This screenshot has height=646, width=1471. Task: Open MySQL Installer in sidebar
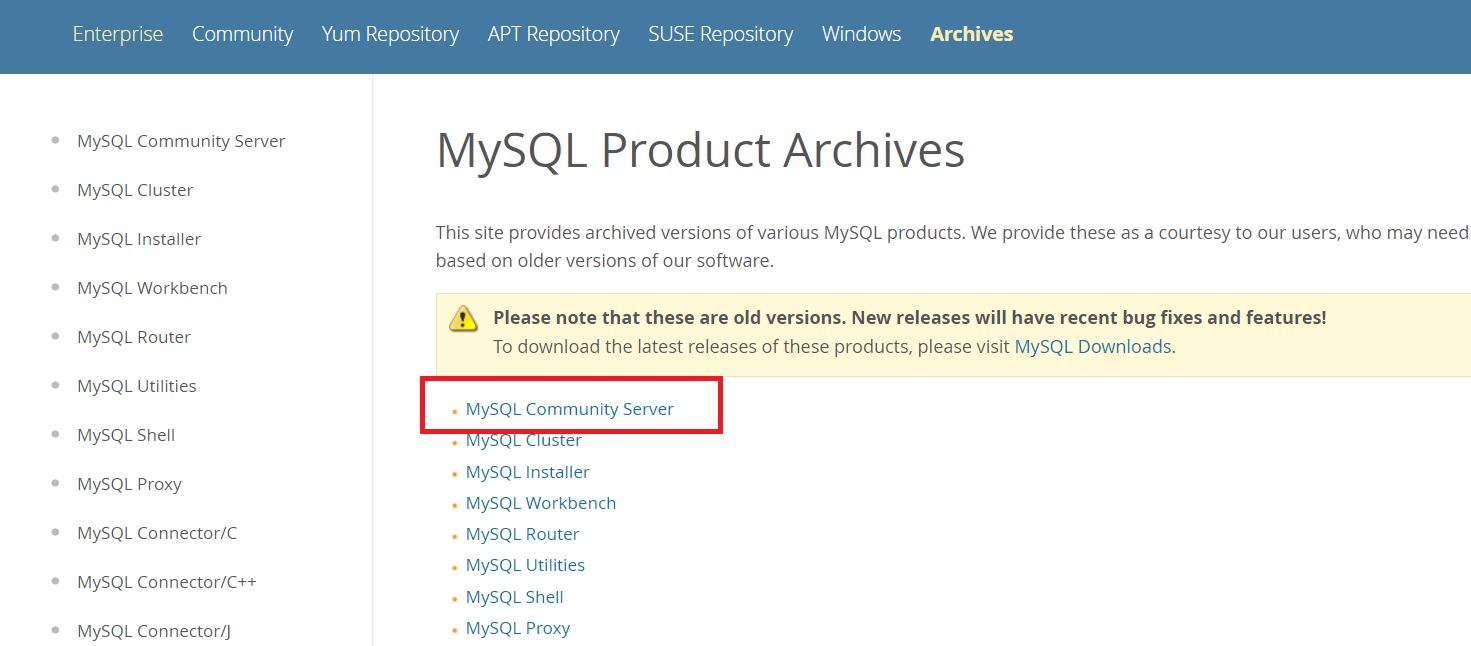[x=139, y=239]
